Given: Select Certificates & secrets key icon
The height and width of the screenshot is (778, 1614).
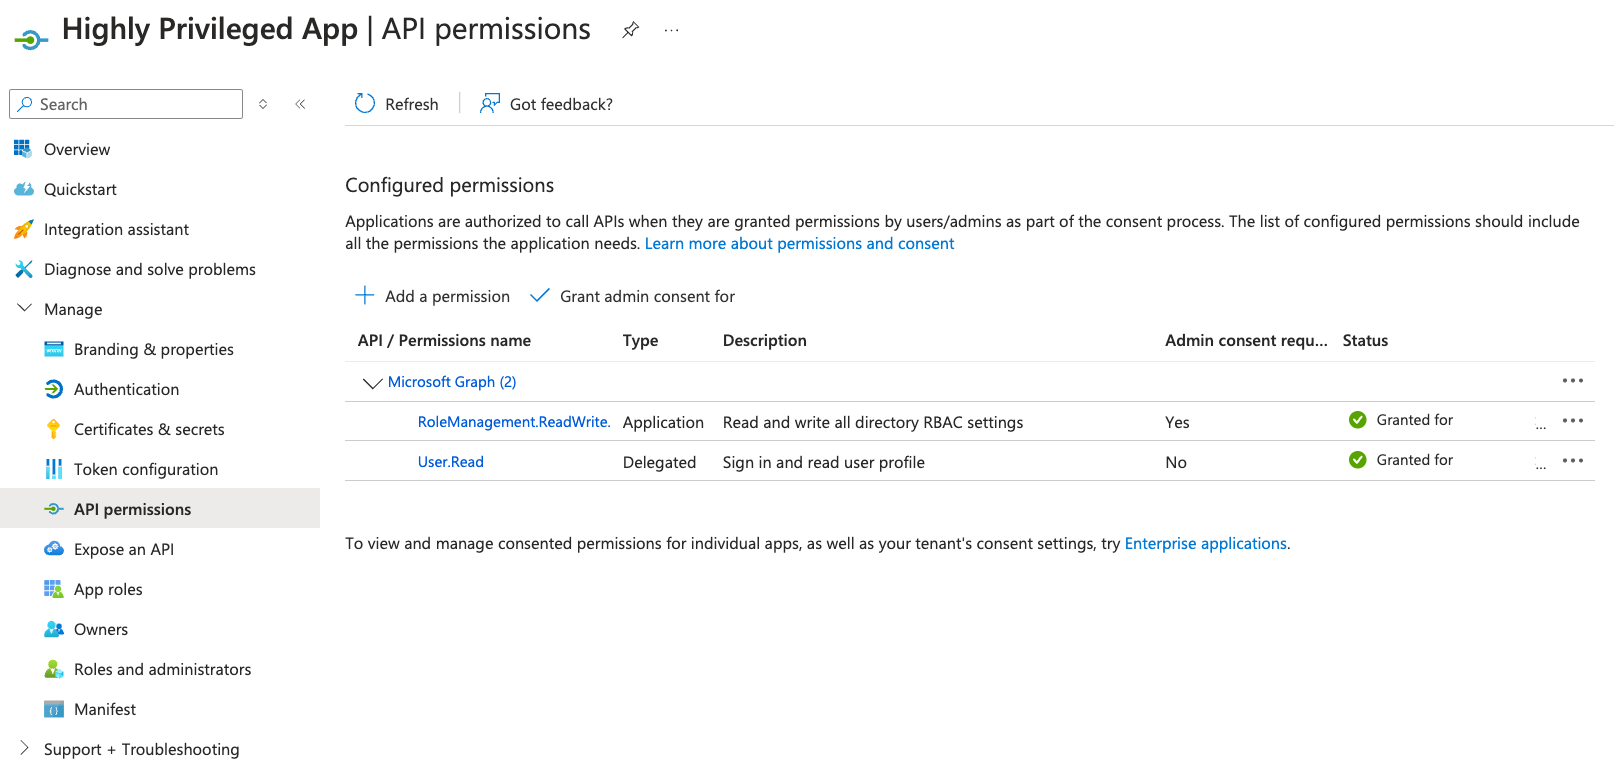Looking at the screenshot, I should (53, 429).
